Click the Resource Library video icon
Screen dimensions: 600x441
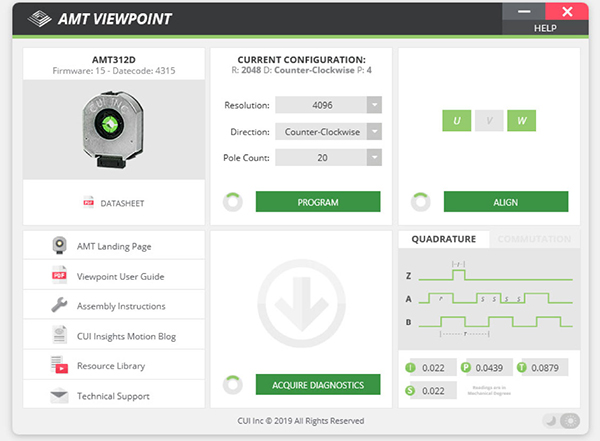tap(59, 365)
